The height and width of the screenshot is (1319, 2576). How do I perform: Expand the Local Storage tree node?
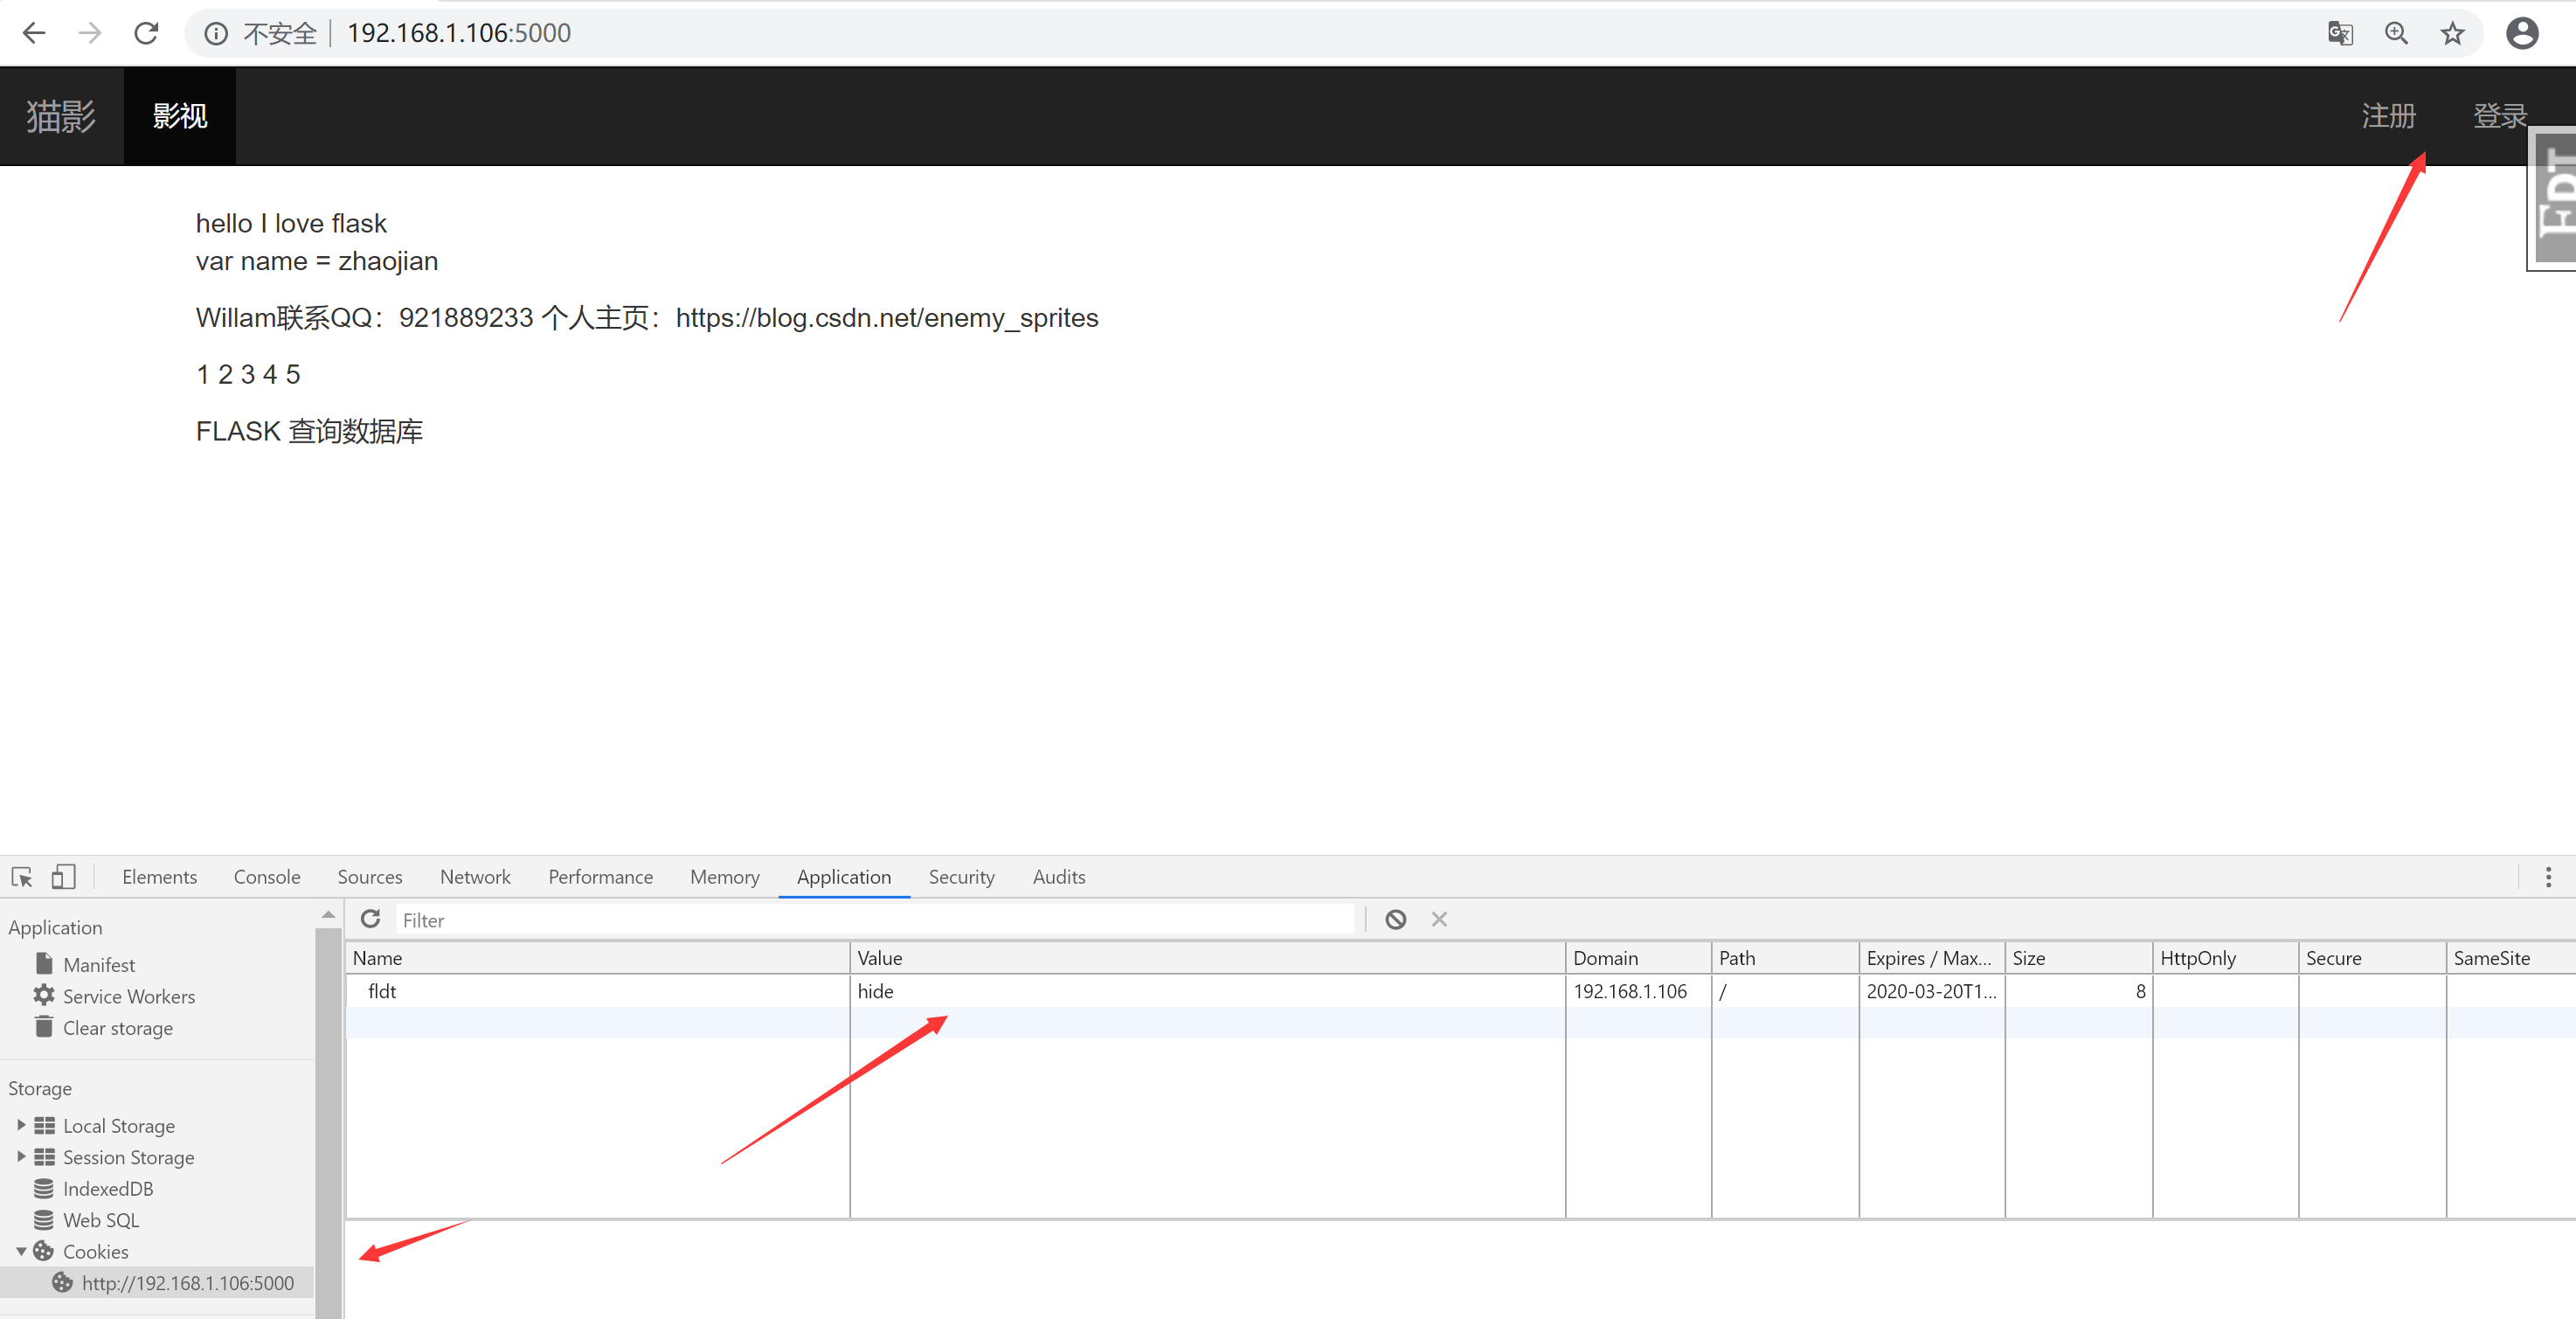coord(21,1125)
